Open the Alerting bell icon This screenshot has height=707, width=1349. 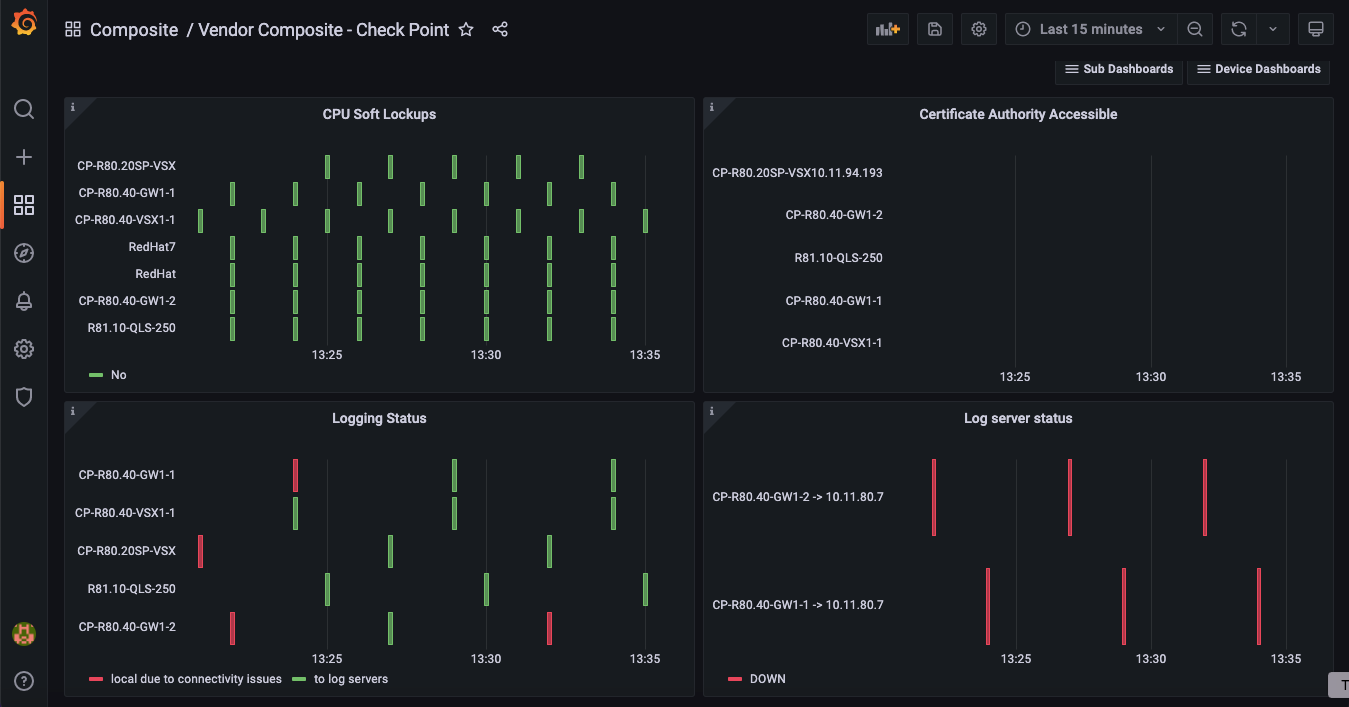24,301
